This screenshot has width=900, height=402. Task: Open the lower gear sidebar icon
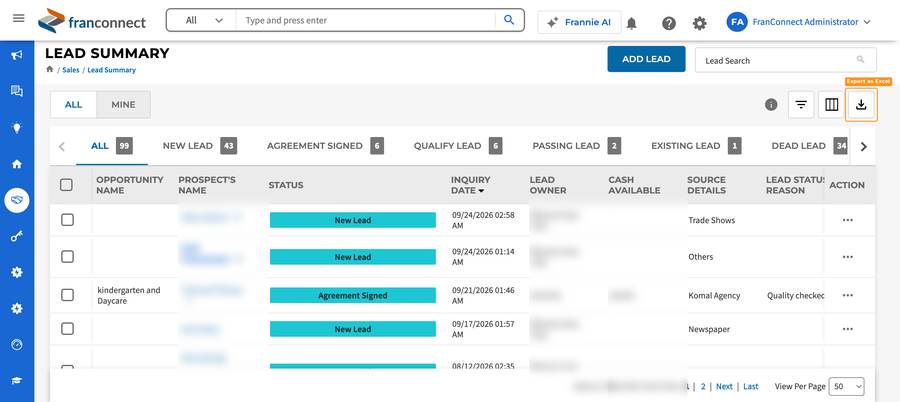(17, 308)
